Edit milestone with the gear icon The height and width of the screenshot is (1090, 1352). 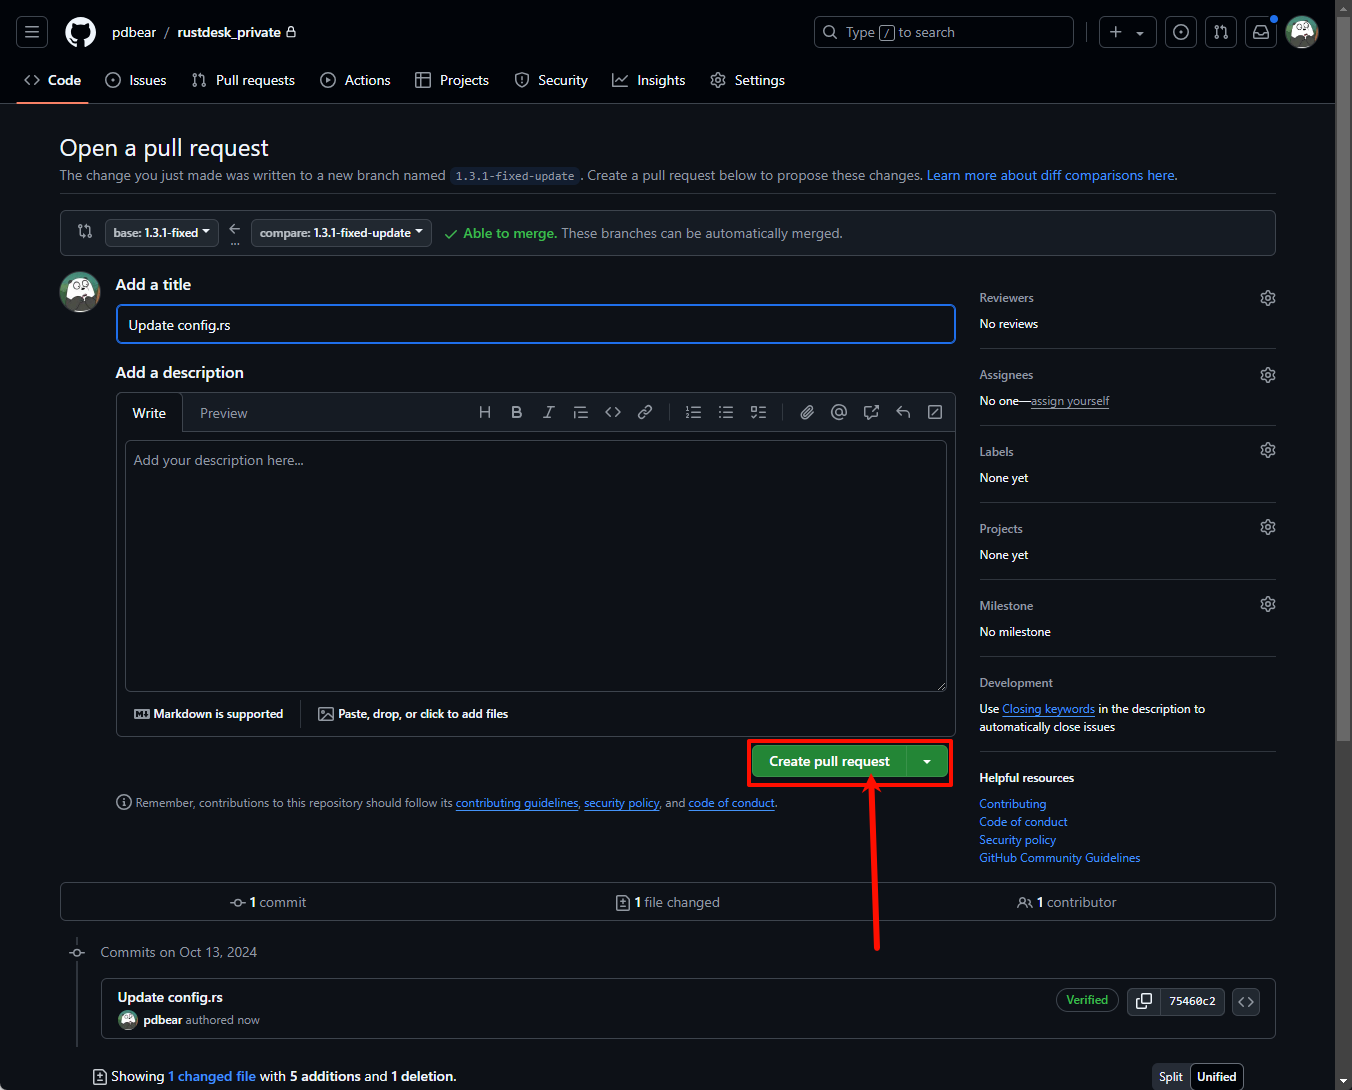(1268, 604)
